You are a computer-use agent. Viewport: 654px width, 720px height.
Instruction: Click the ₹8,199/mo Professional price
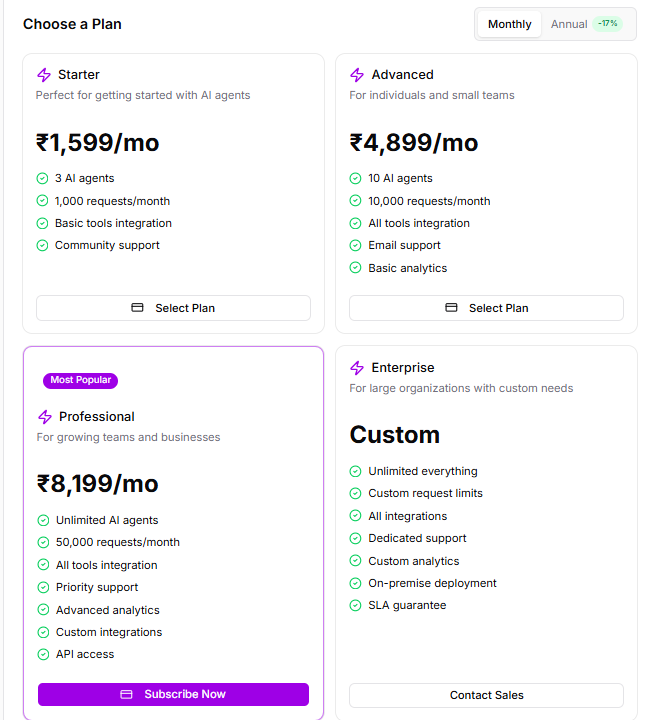98,484
